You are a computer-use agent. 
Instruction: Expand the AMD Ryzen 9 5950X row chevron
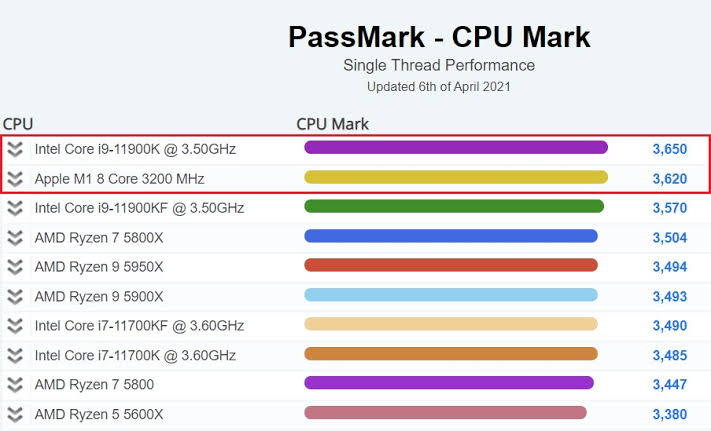click(15, 267)
